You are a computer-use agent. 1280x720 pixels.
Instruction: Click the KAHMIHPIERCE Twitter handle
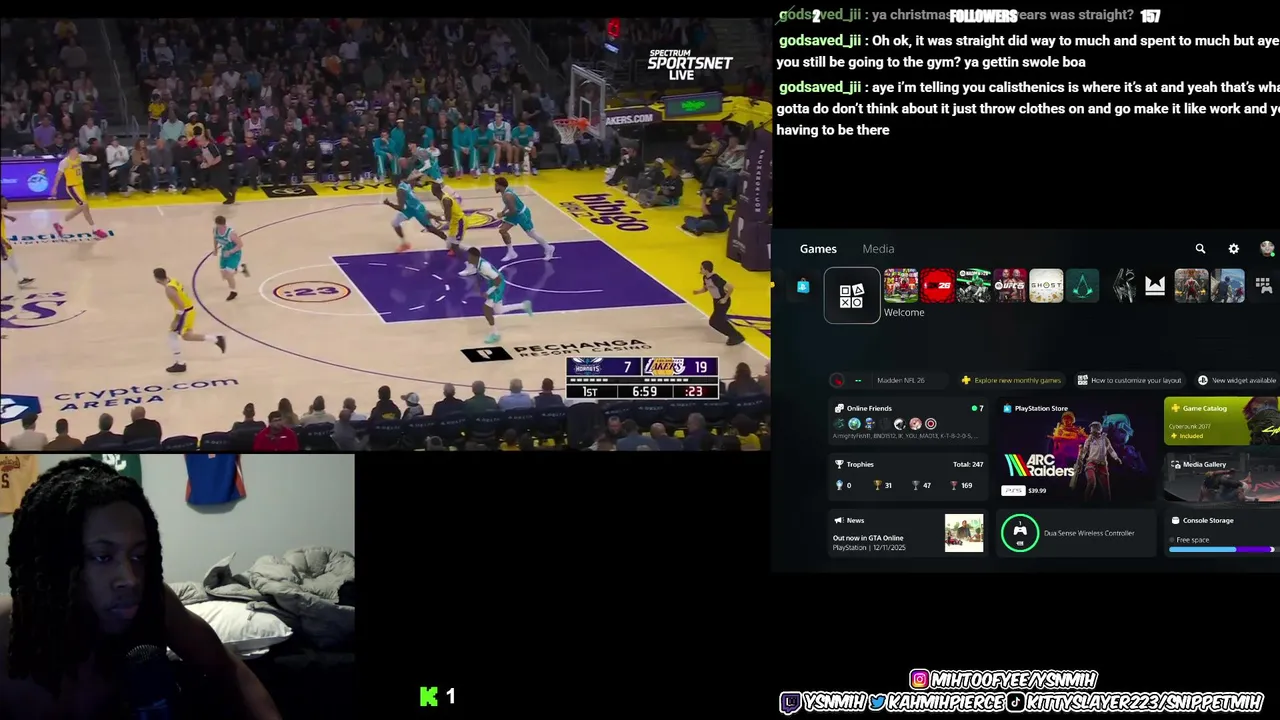click(x=945, y=703)
